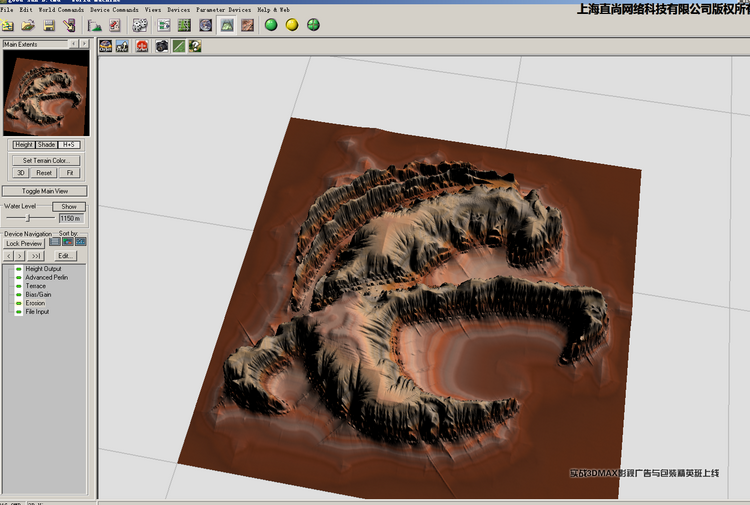The height and width of the screenshot is (505, 750).
Task: Go to previous device with < button
Action: point(9,256)
